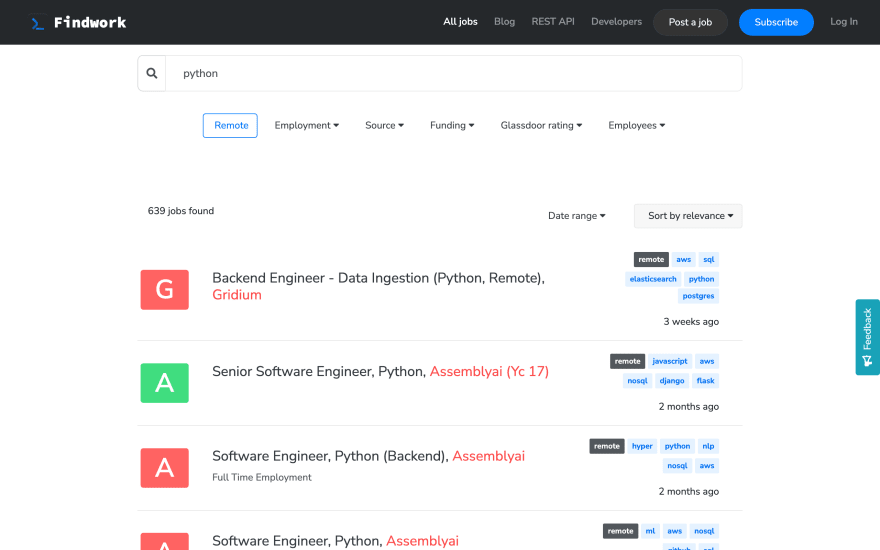Viewport: 880px width, 550px height.
Task: Click python tag on the Backend job
Action: [x=677, y=446]
